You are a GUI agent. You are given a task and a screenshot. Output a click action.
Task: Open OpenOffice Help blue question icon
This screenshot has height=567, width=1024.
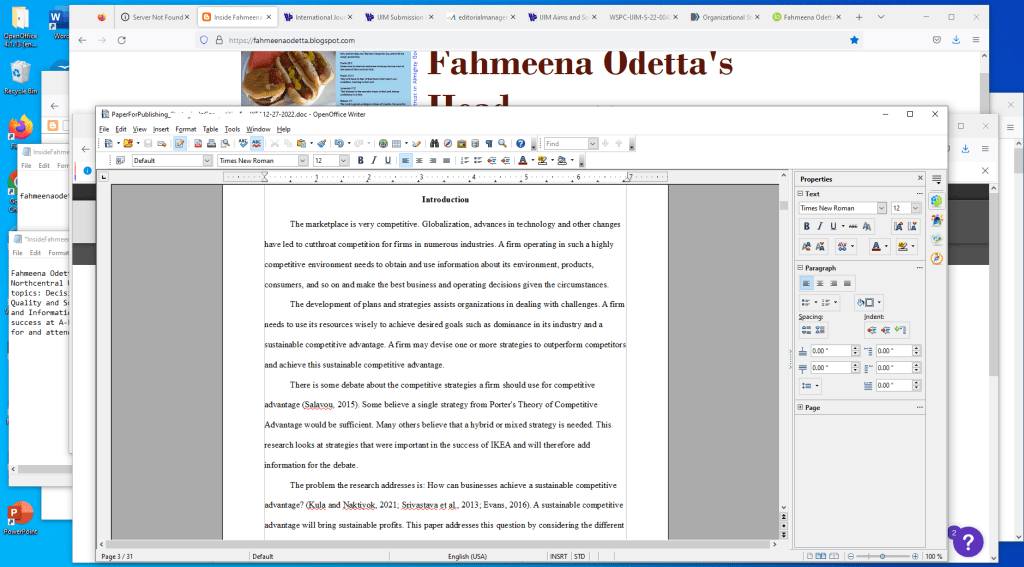[520, 143]
